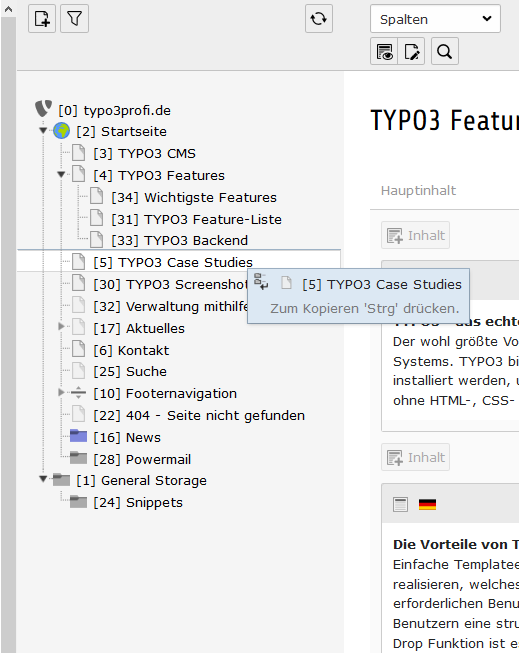This screenshot has height=653, width=519.
Task: Click the blue News folder icon
Action: [x=78, y=436]
